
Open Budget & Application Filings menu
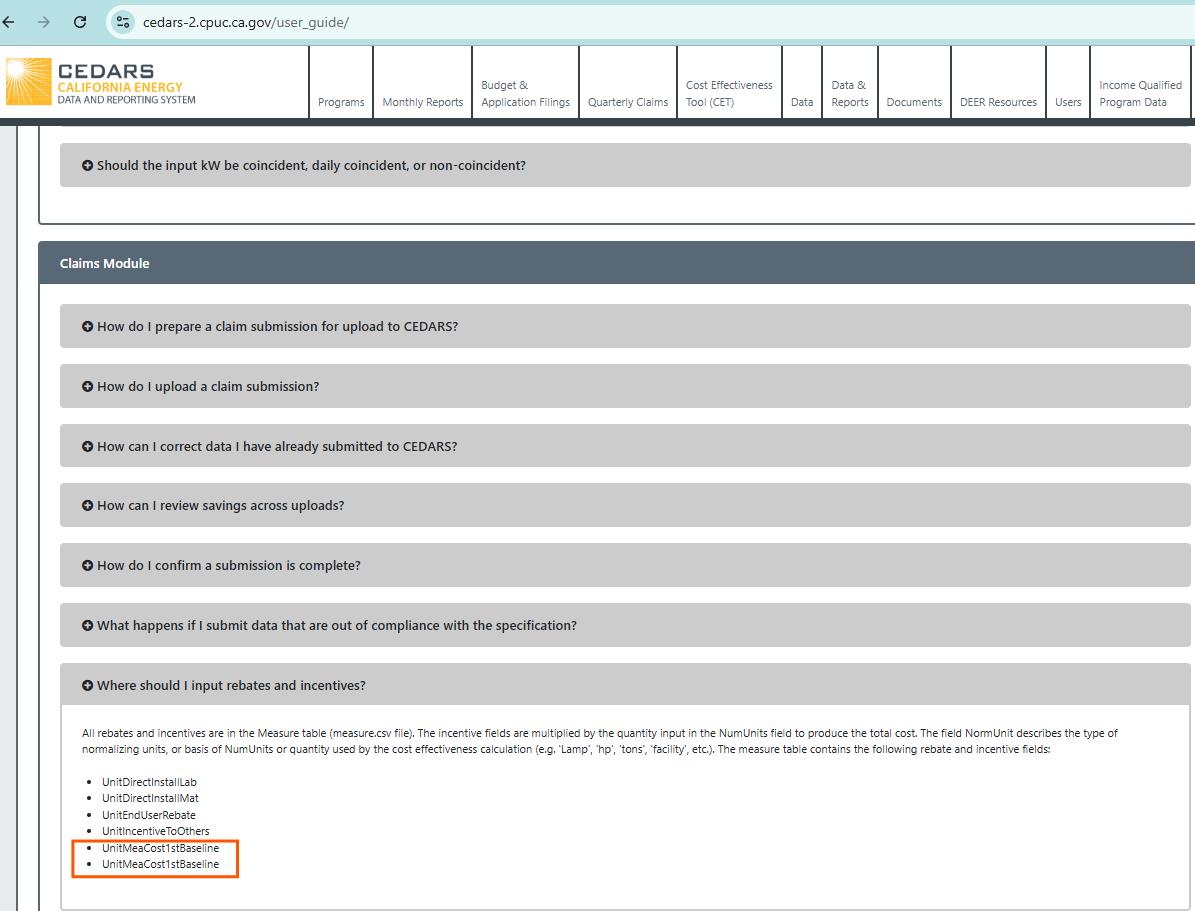525,94
